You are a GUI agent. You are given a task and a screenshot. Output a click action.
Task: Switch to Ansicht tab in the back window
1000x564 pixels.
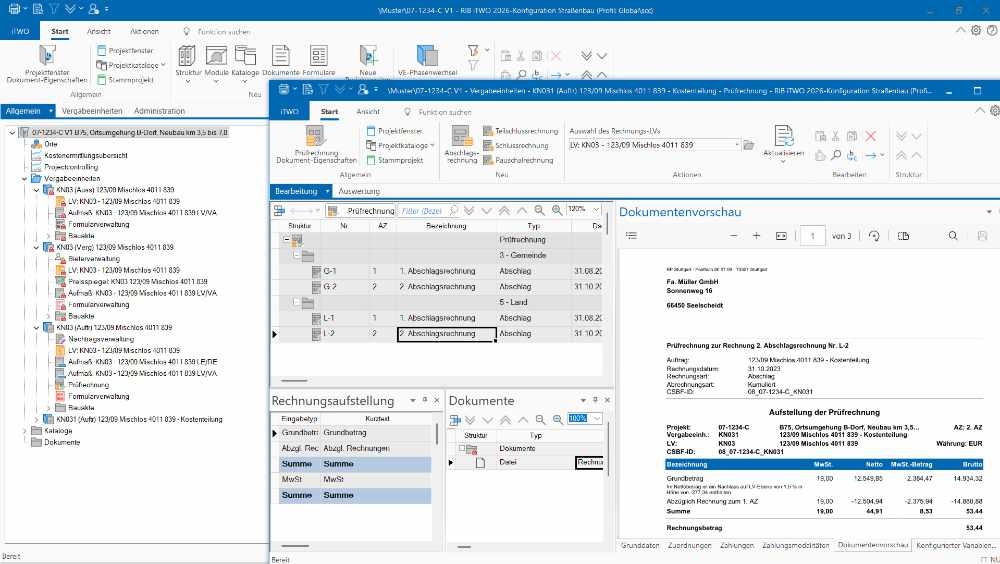pos(98,31)
